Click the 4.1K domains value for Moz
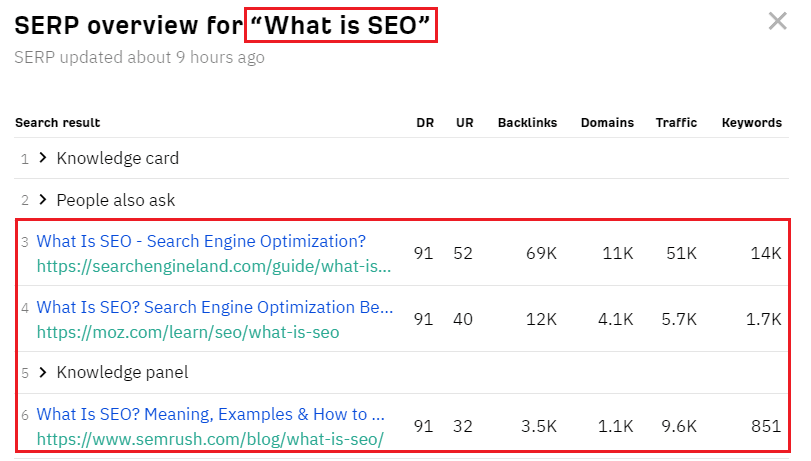Screen dimensions: 811x461 [615, 319]
